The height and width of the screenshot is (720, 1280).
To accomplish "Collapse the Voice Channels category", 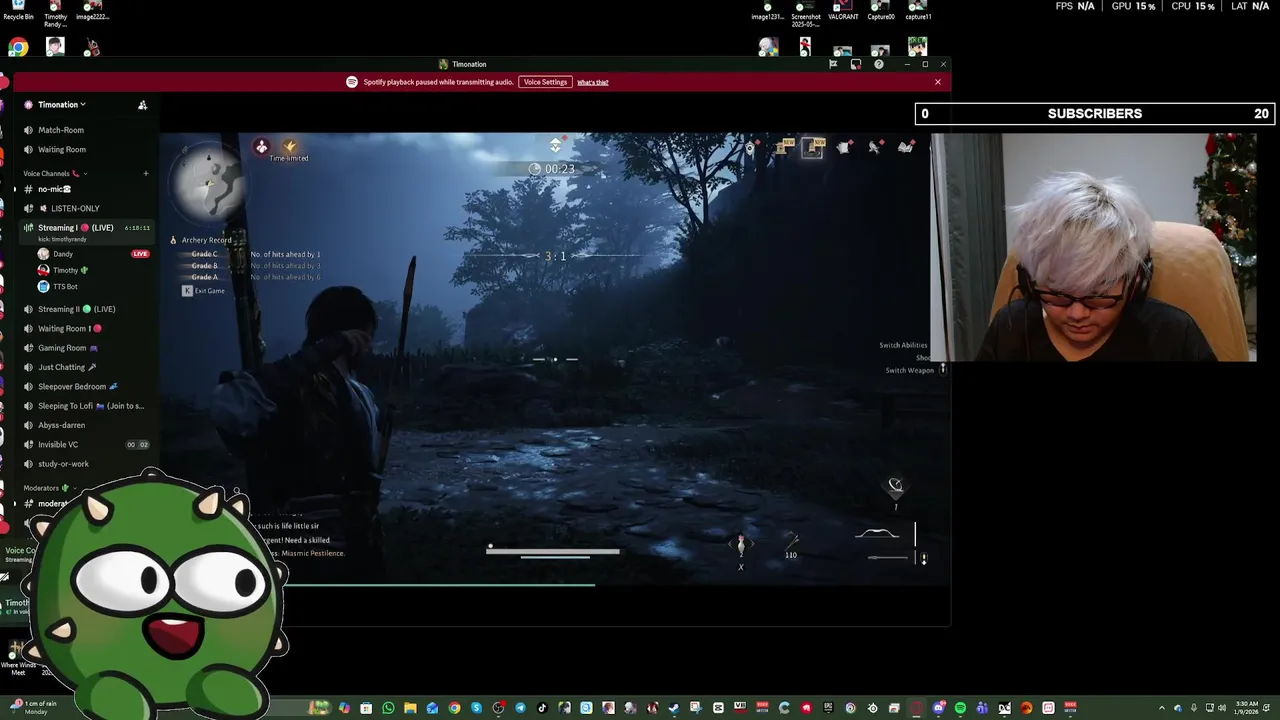I will pos(55,174).
